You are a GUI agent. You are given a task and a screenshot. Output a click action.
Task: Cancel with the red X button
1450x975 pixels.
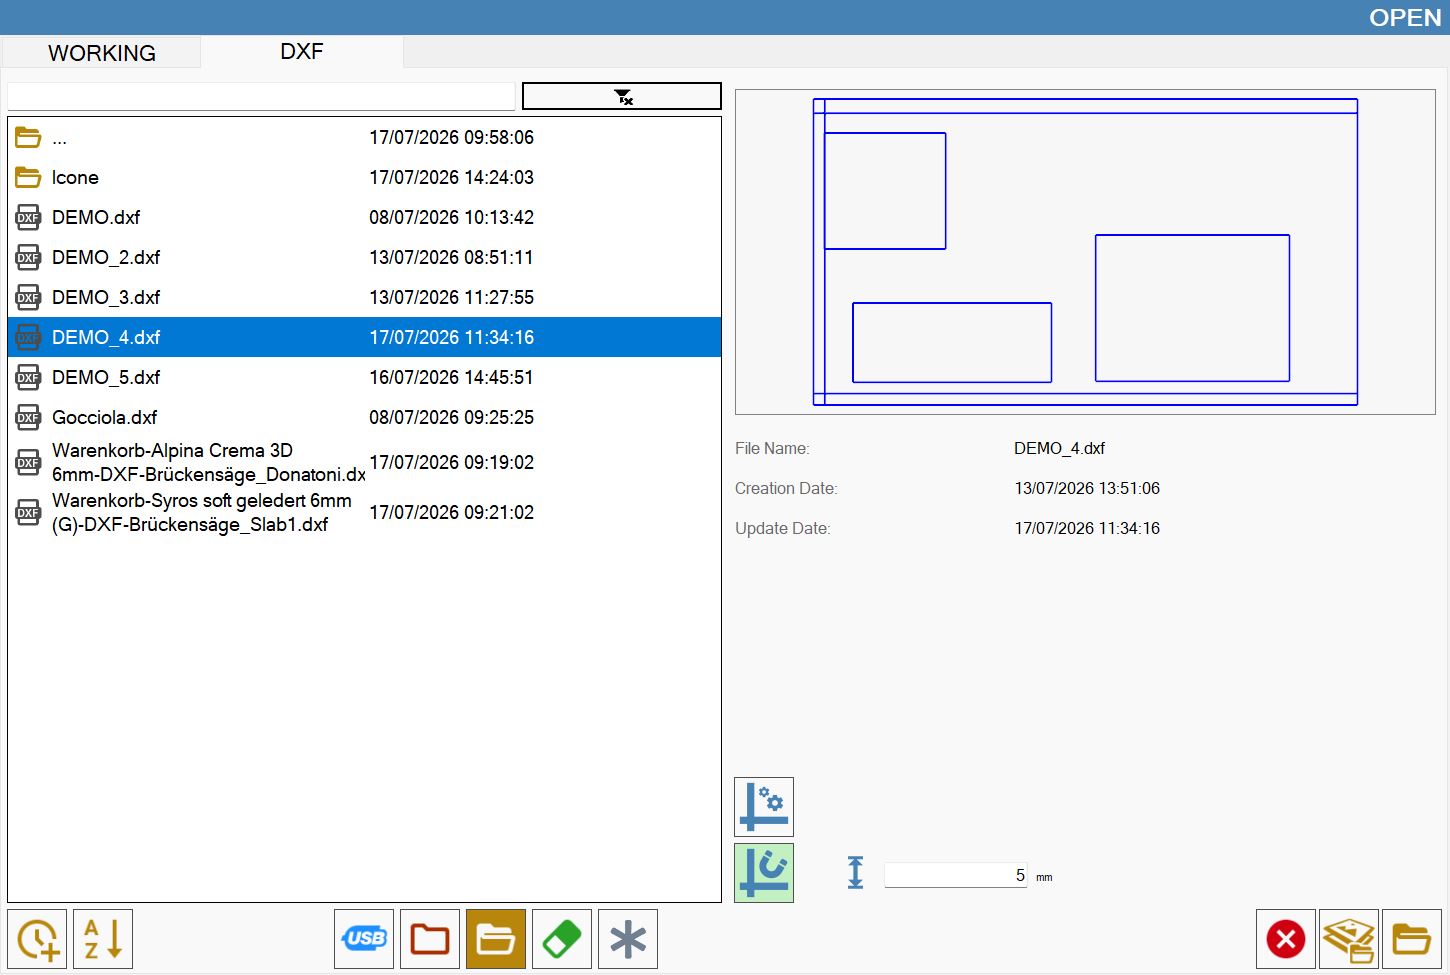[1286, 939]
